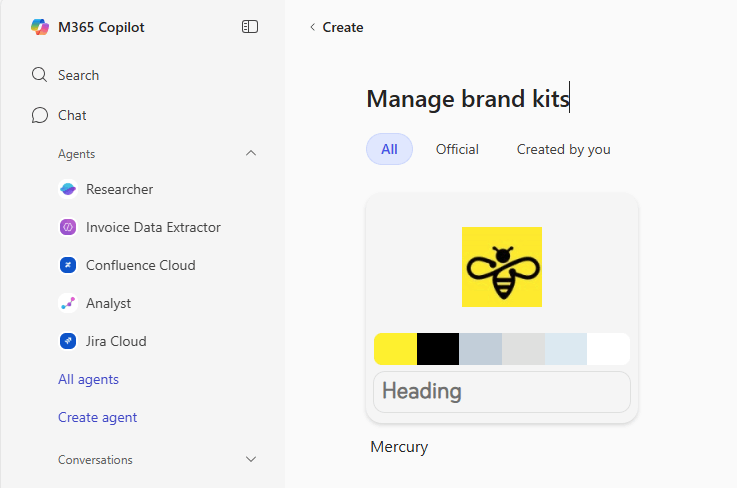Click the Conversations section label

[95, 460]
